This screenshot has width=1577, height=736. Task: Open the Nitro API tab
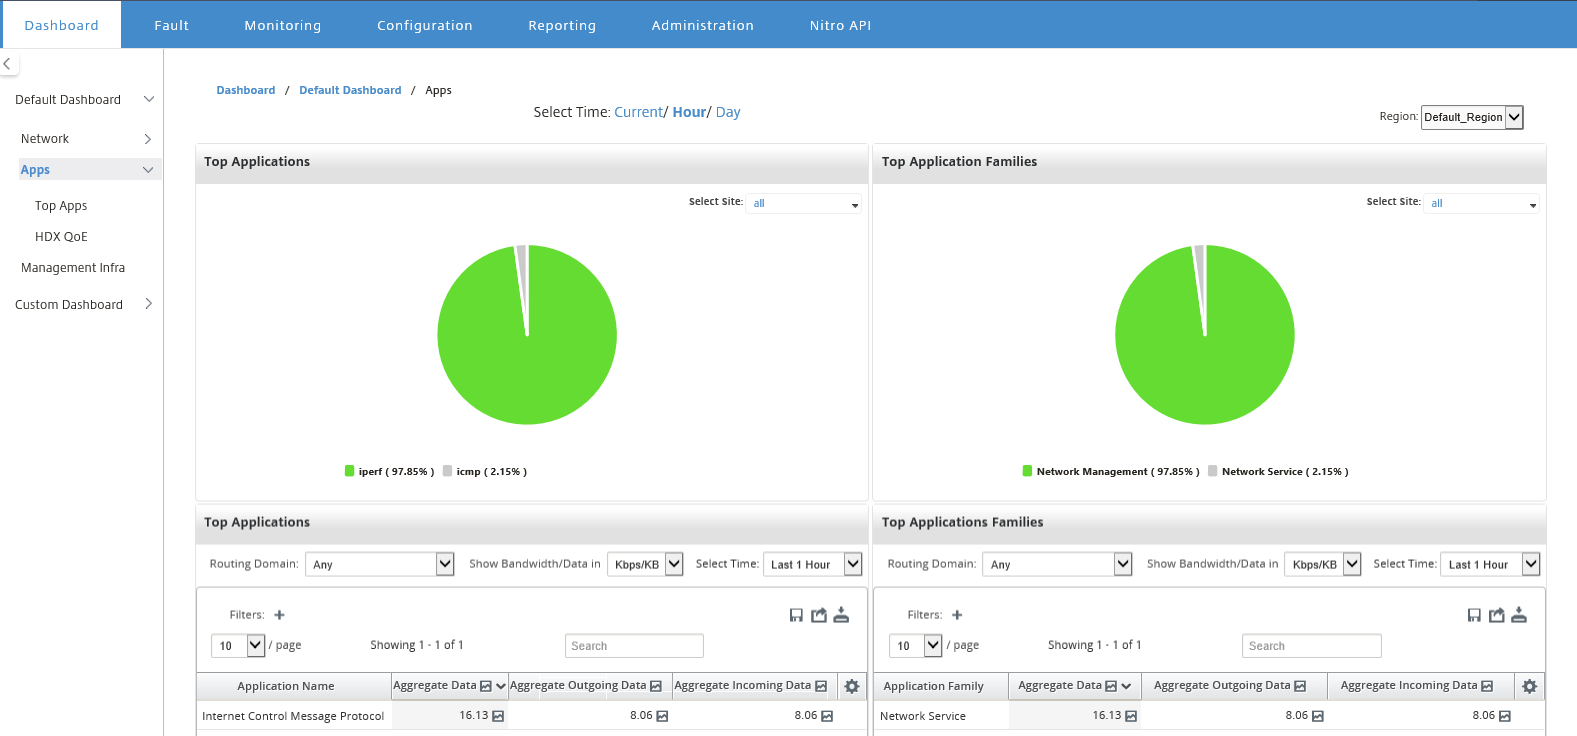pyautogui.click(x=840, y=25)
